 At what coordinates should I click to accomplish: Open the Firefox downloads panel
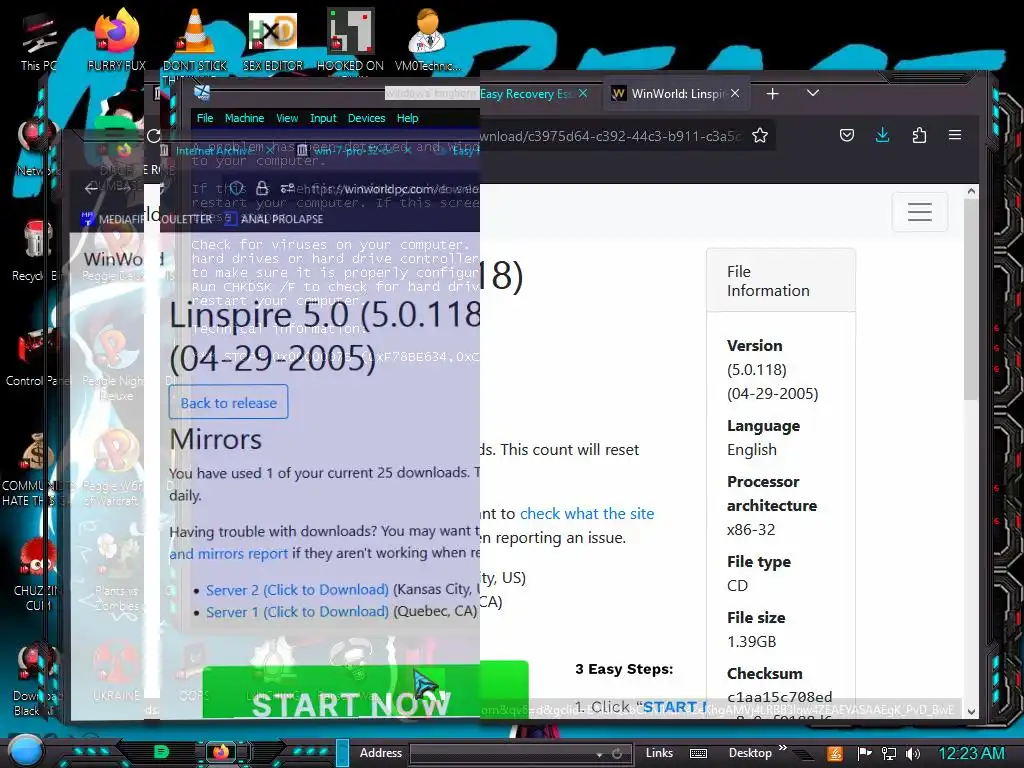click(882, 135)
